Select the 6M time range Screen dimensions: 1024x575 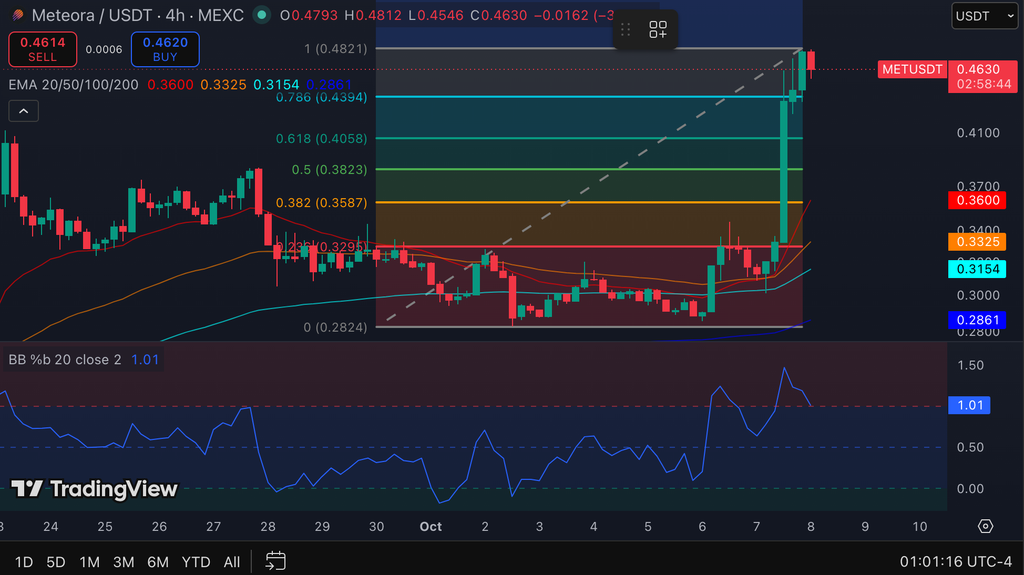point(158,562)
